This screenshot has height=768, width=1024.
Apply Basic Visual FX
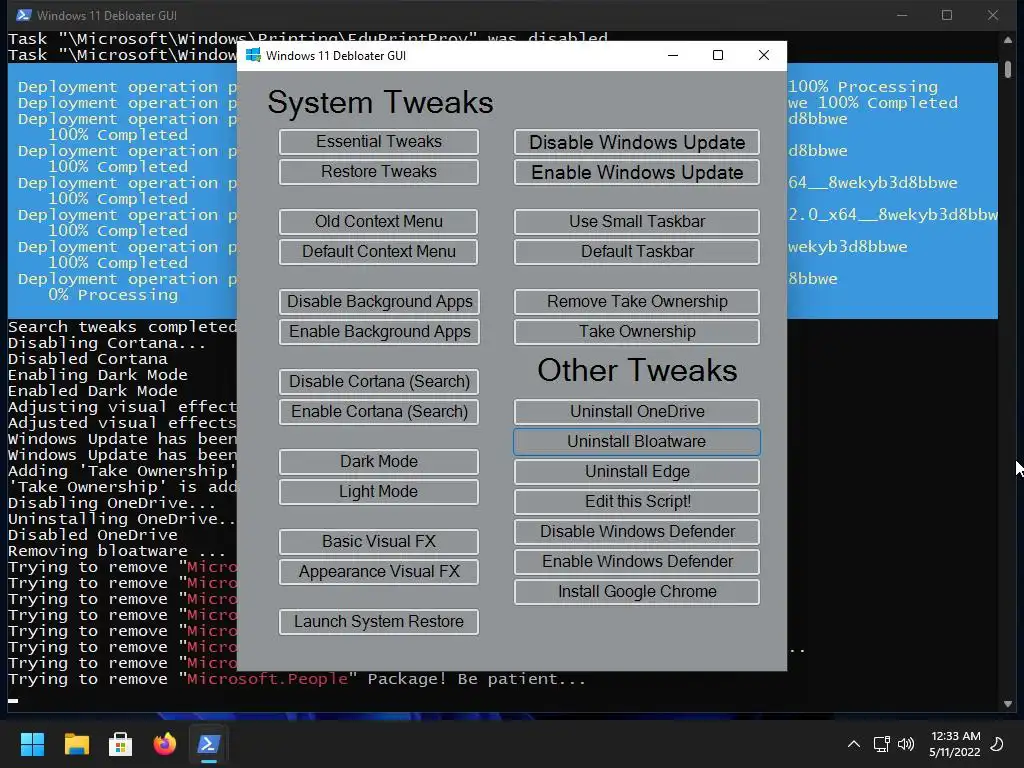(379, 541)
